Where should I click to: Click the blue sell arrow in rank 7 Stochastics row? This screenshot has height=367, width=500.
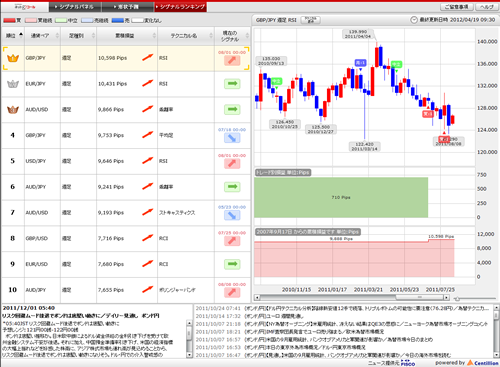[x=232, y=215]
